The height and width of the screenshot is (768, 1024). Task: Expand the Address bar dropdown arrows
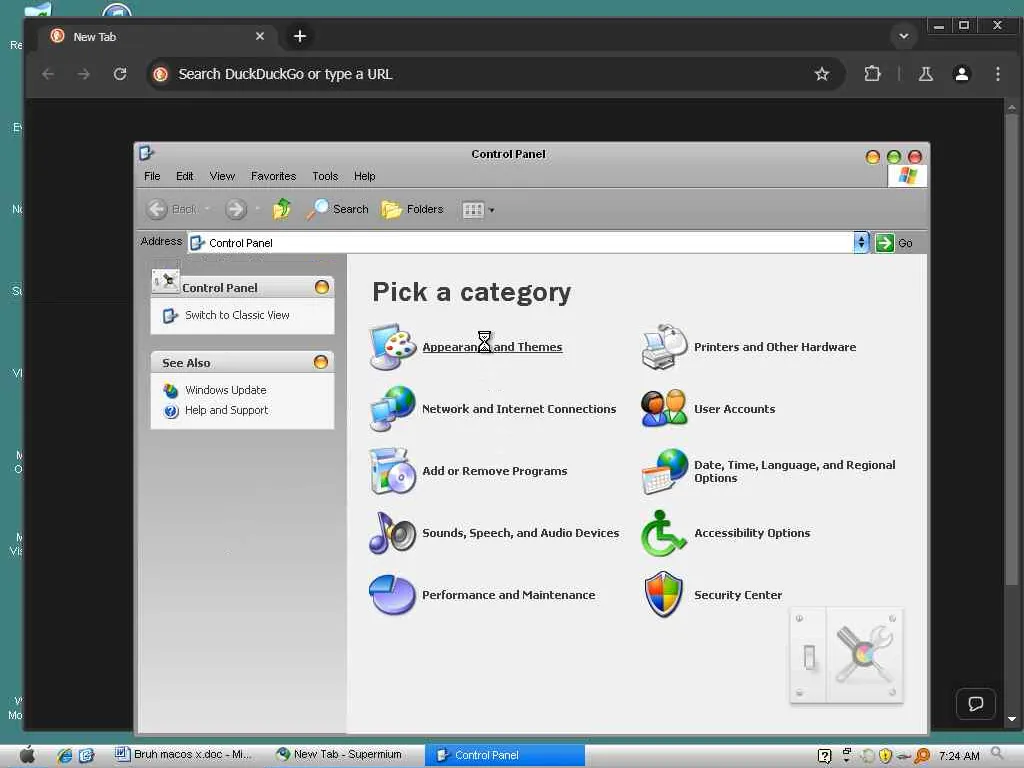[861, 242]
